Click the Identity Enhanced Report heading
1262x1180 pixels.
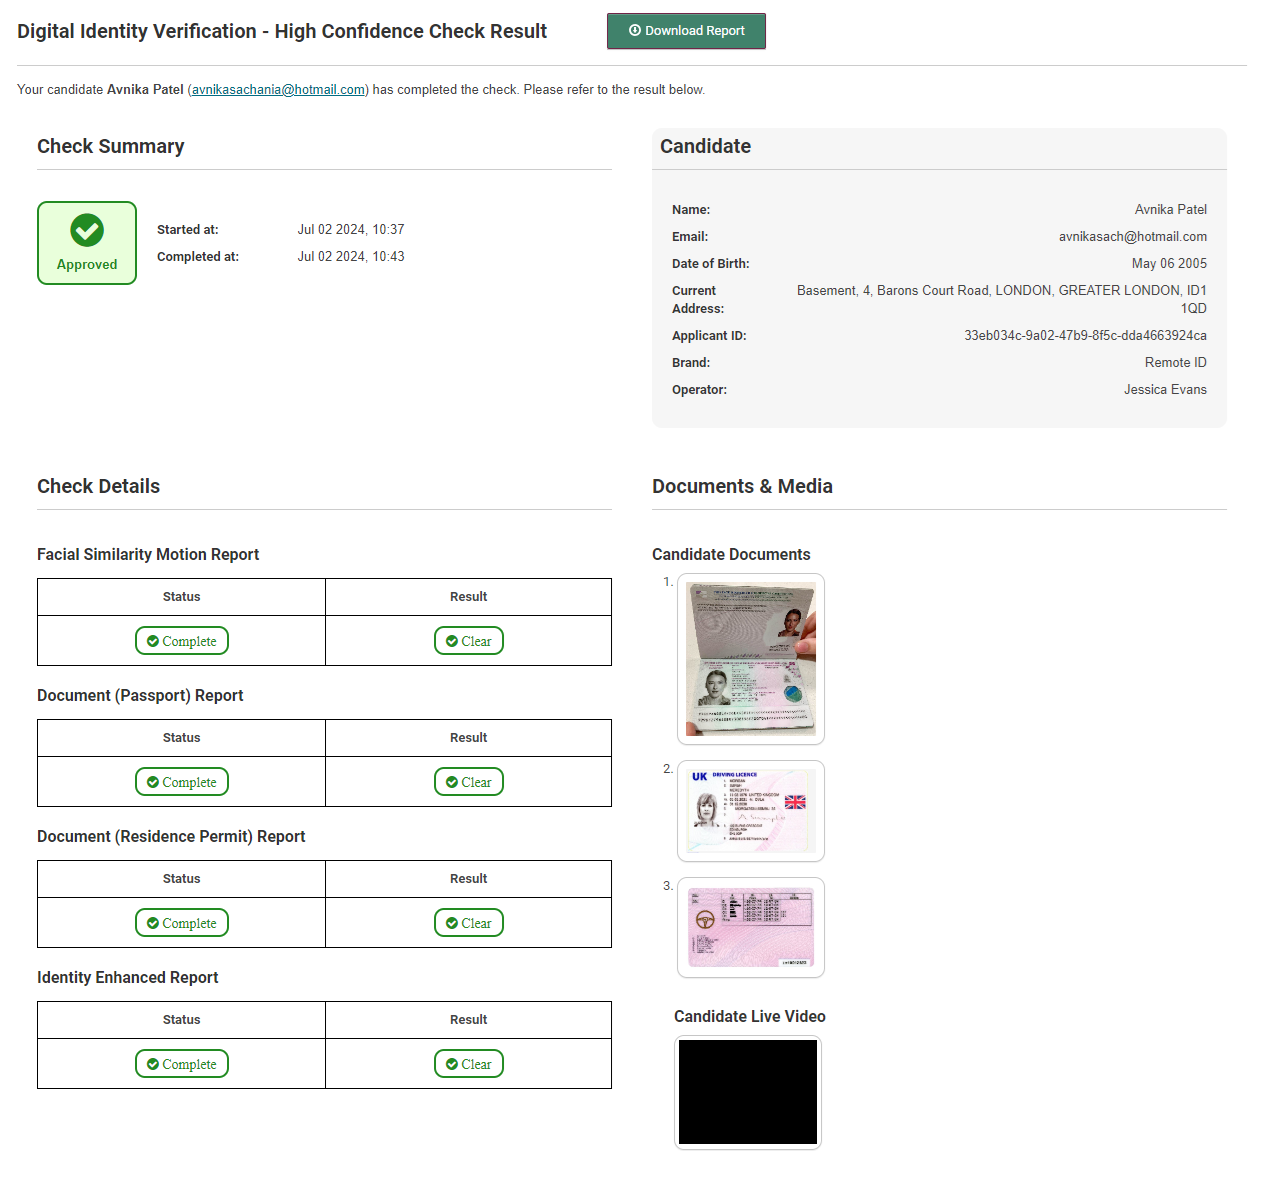point(128,978)
